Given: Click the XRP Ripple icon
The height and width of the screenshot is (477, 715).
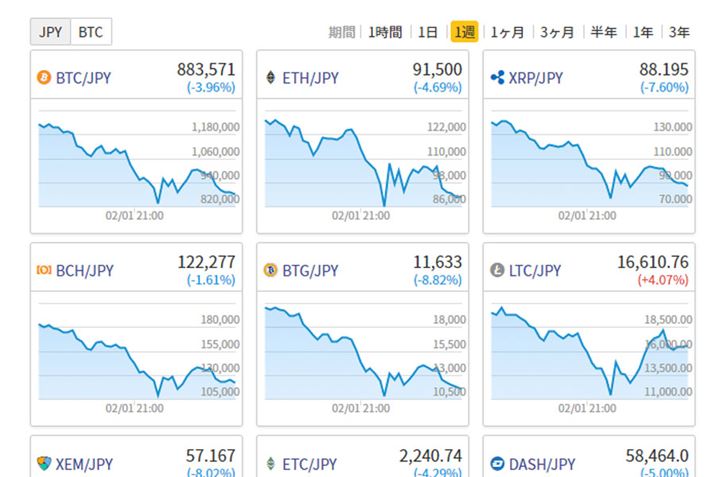Looking at the screenshot, I should click(x=497, y=78).
